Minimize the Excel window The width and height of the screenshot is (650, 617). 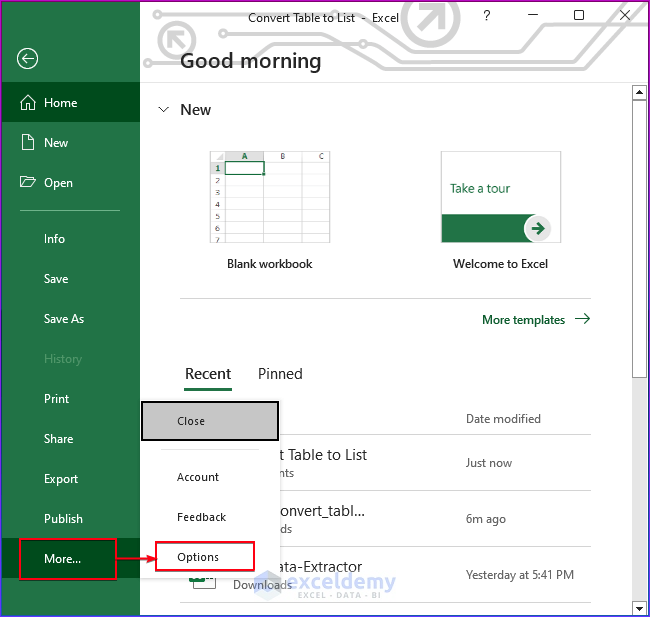click(533, 15)
